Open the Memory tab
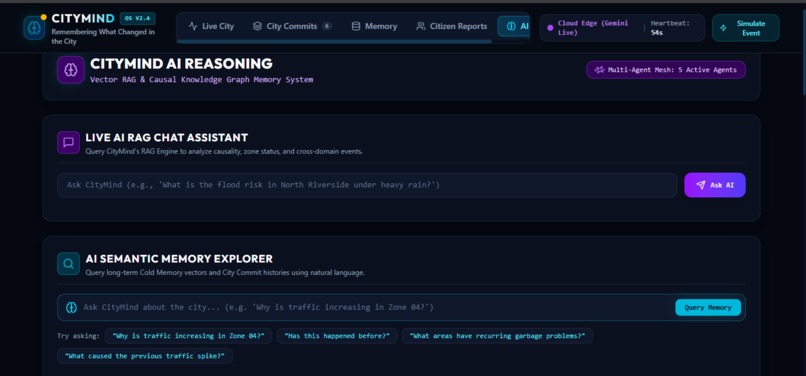 tap(374, 26)
